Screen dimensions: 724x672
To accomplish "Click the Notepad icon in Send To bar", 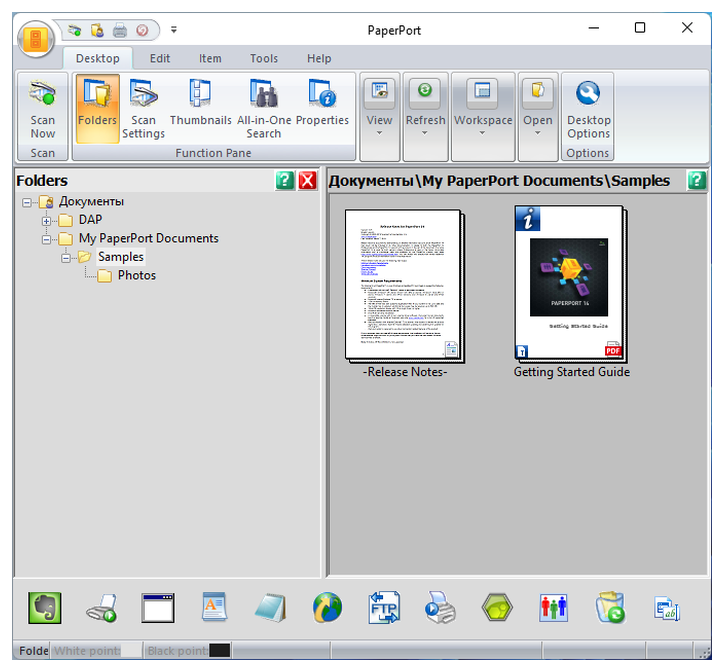I will (271, 608).
